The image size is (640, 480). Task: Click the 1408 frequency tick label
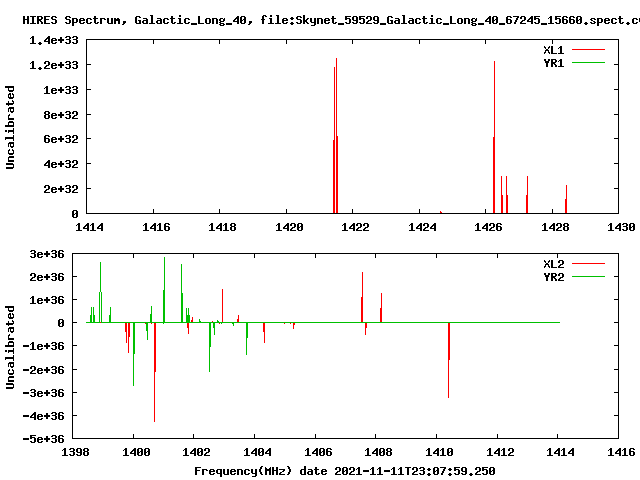[x=378, y=452]
